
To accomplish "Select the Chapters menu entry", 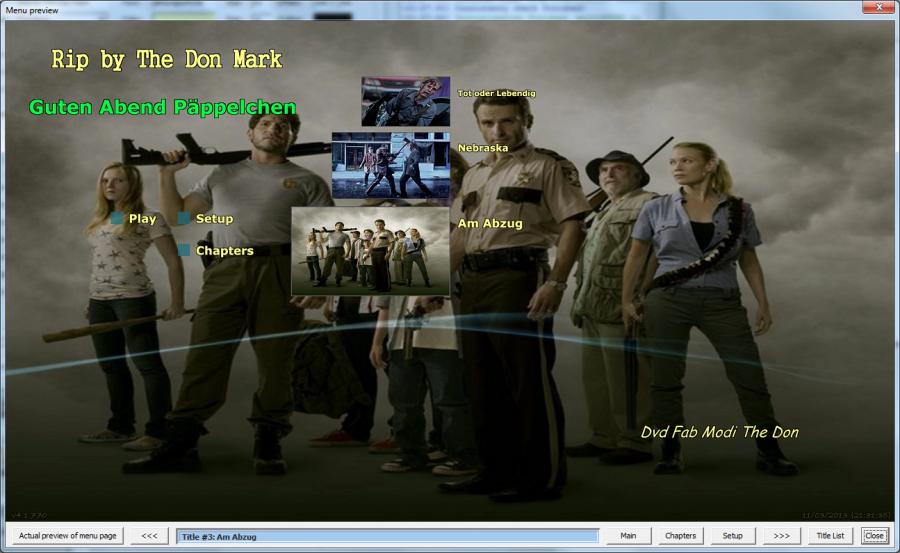I will (224, 251).
